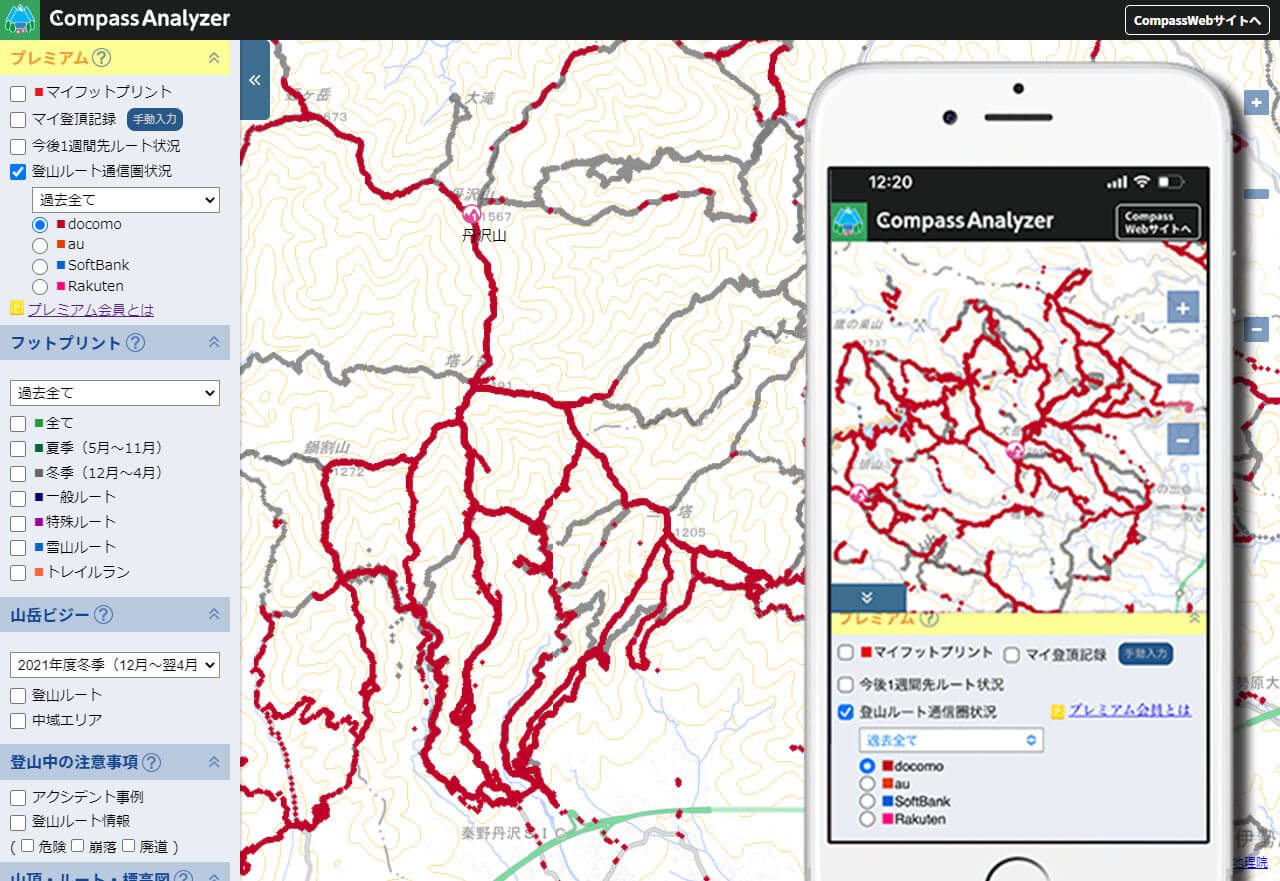Tap the phone's 手動入力 button
The width and height of the screenshot is (1280, 881).
tap(1145, 653)
